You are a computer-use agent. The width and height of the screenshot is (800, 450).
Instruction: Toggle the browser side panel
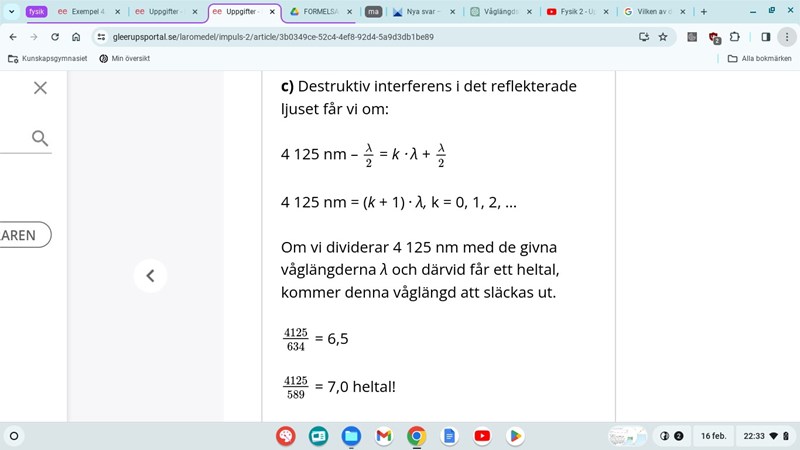(765, 37)
